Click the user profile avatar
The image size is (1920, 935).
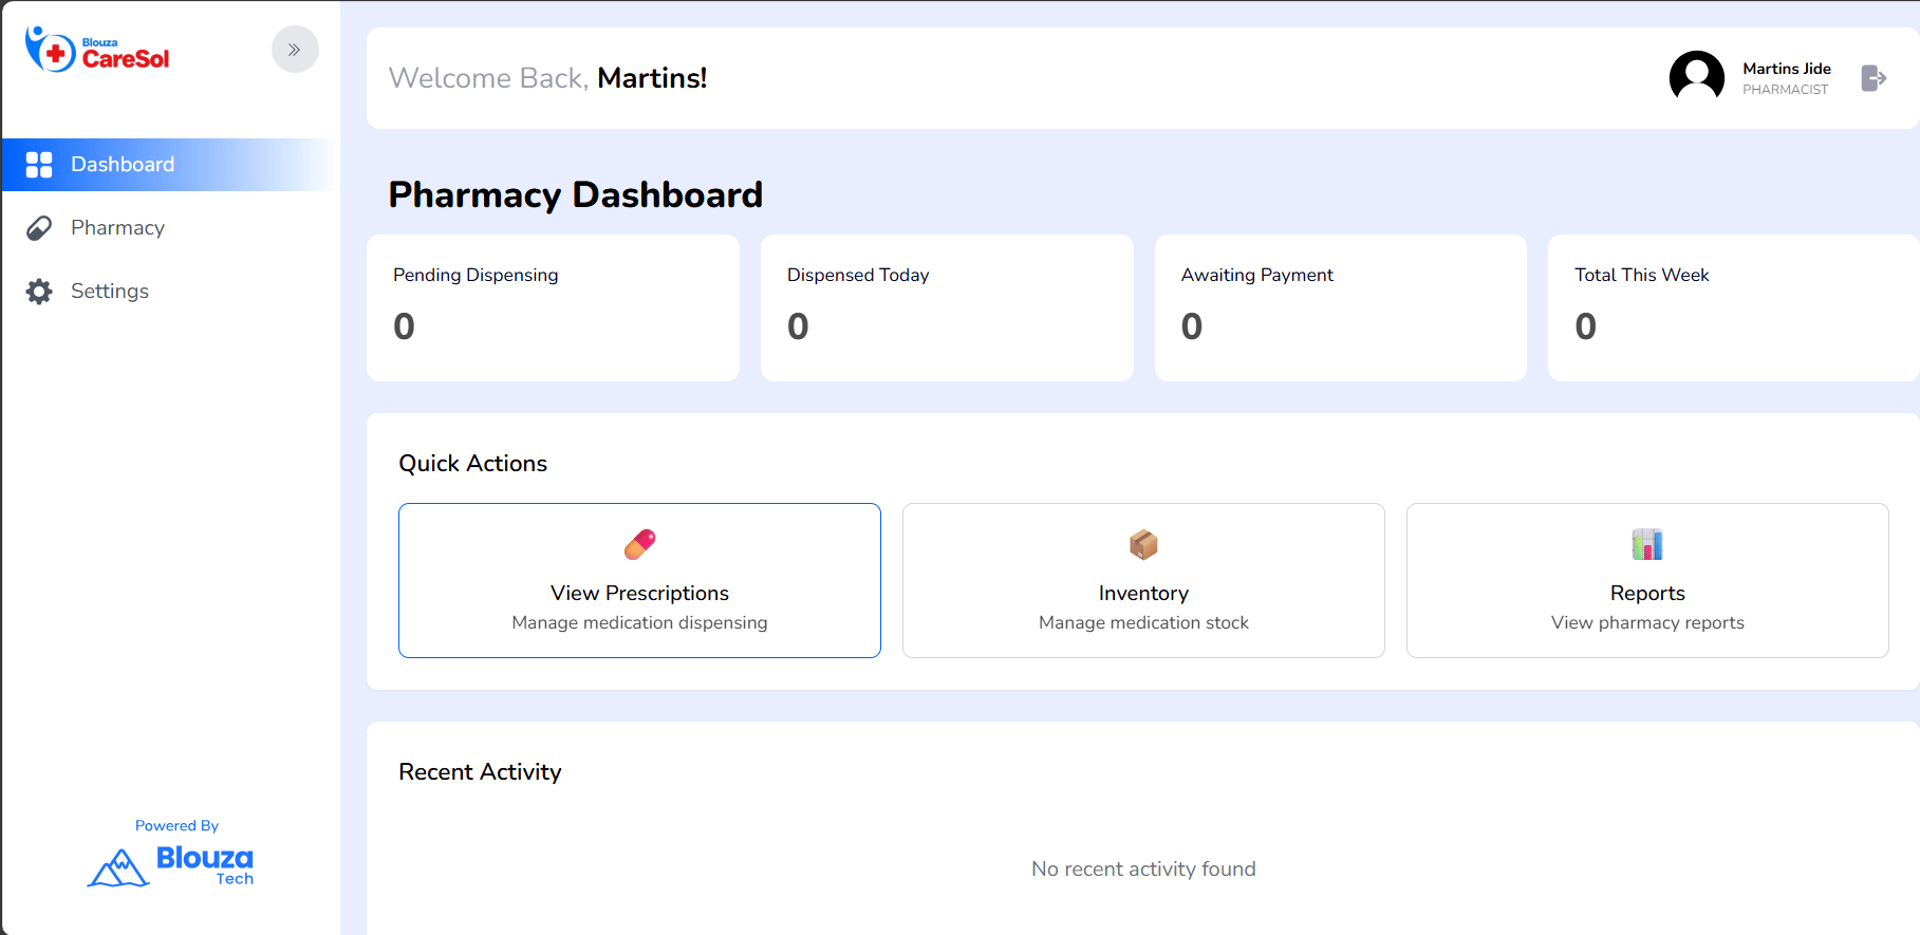coord(1696,77)
